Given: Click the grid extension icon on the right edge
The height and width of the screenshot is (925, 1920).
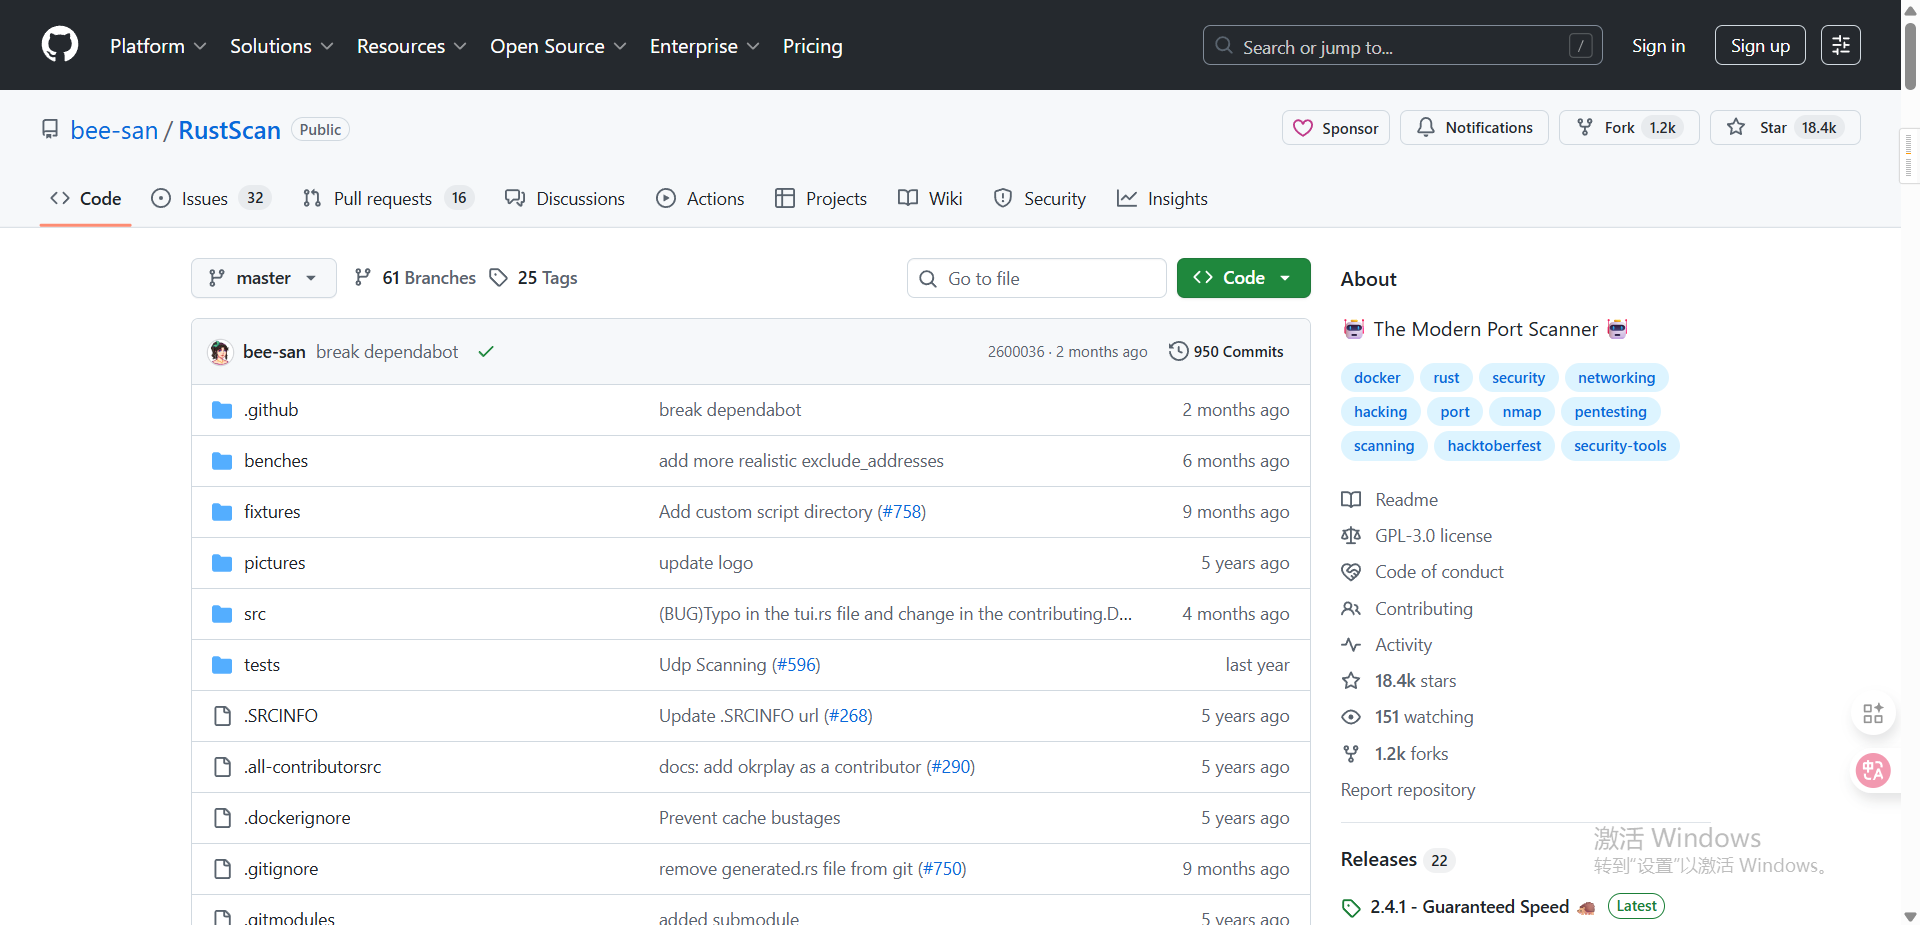Looking at the screenshot, I should tap(1873, 713).
